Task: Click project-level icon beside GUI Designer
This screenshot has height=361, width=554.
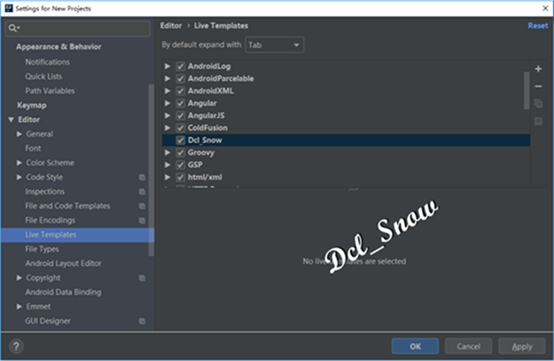Action: [142, 321]
